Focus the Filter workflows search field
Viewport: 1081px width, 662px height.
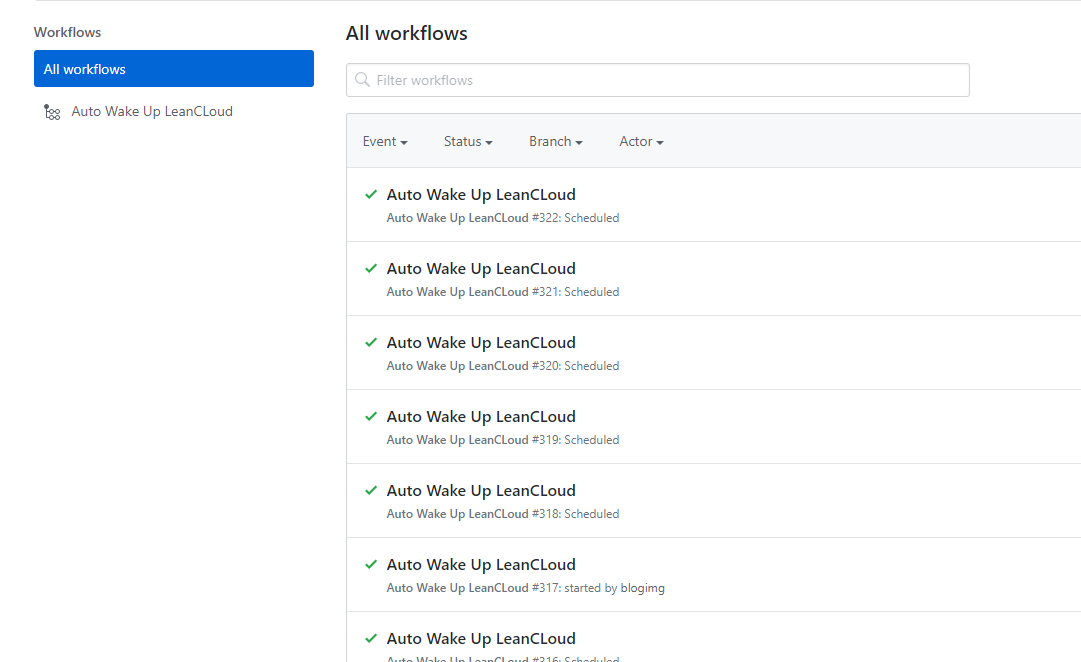tap(658, 80)
